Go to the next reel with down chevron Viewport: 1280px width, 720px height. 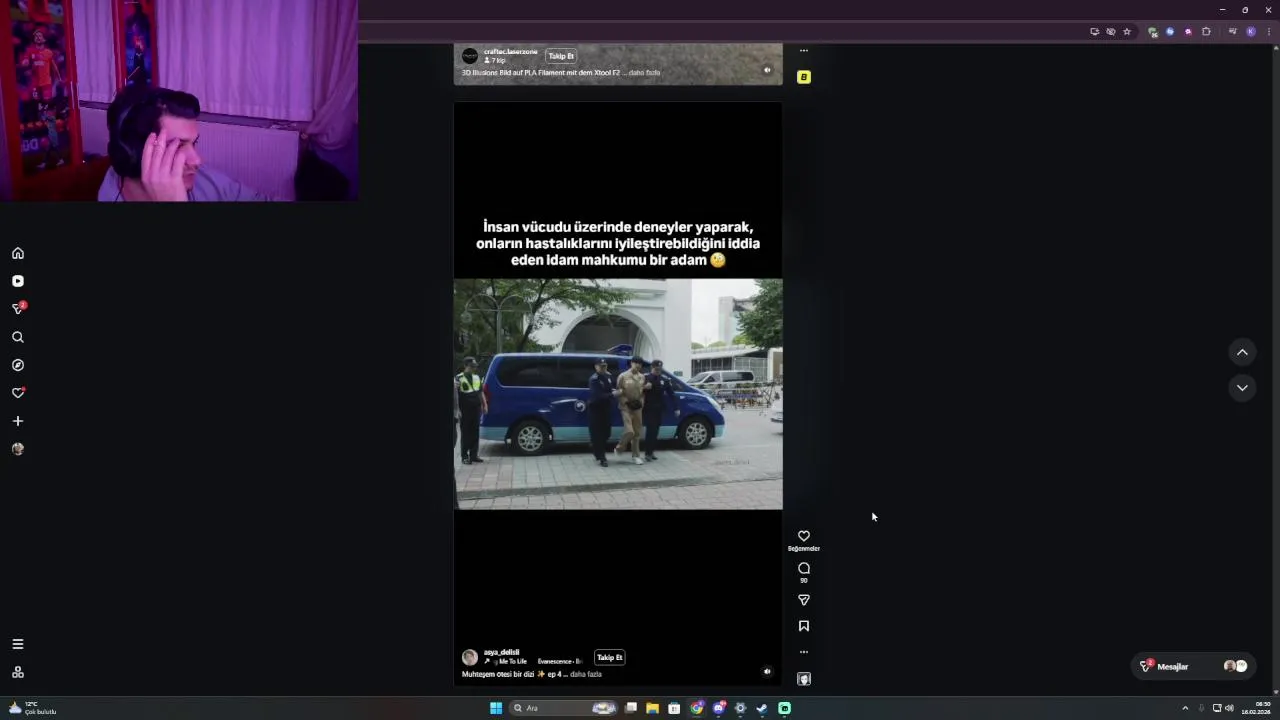[x=1242, y=388]
